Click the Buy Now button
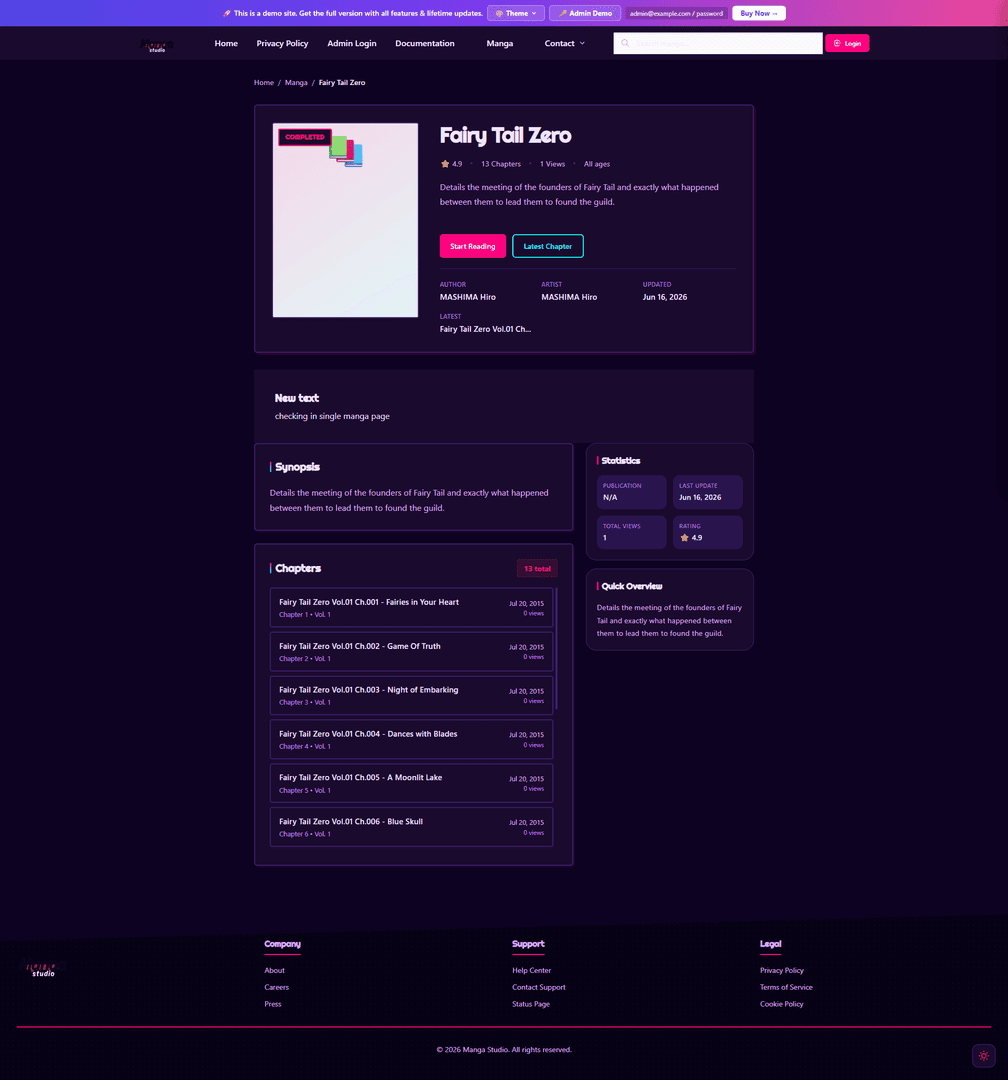Image resolution: width=1008 pixels, height=1080 pixels. tap(759, 13)
